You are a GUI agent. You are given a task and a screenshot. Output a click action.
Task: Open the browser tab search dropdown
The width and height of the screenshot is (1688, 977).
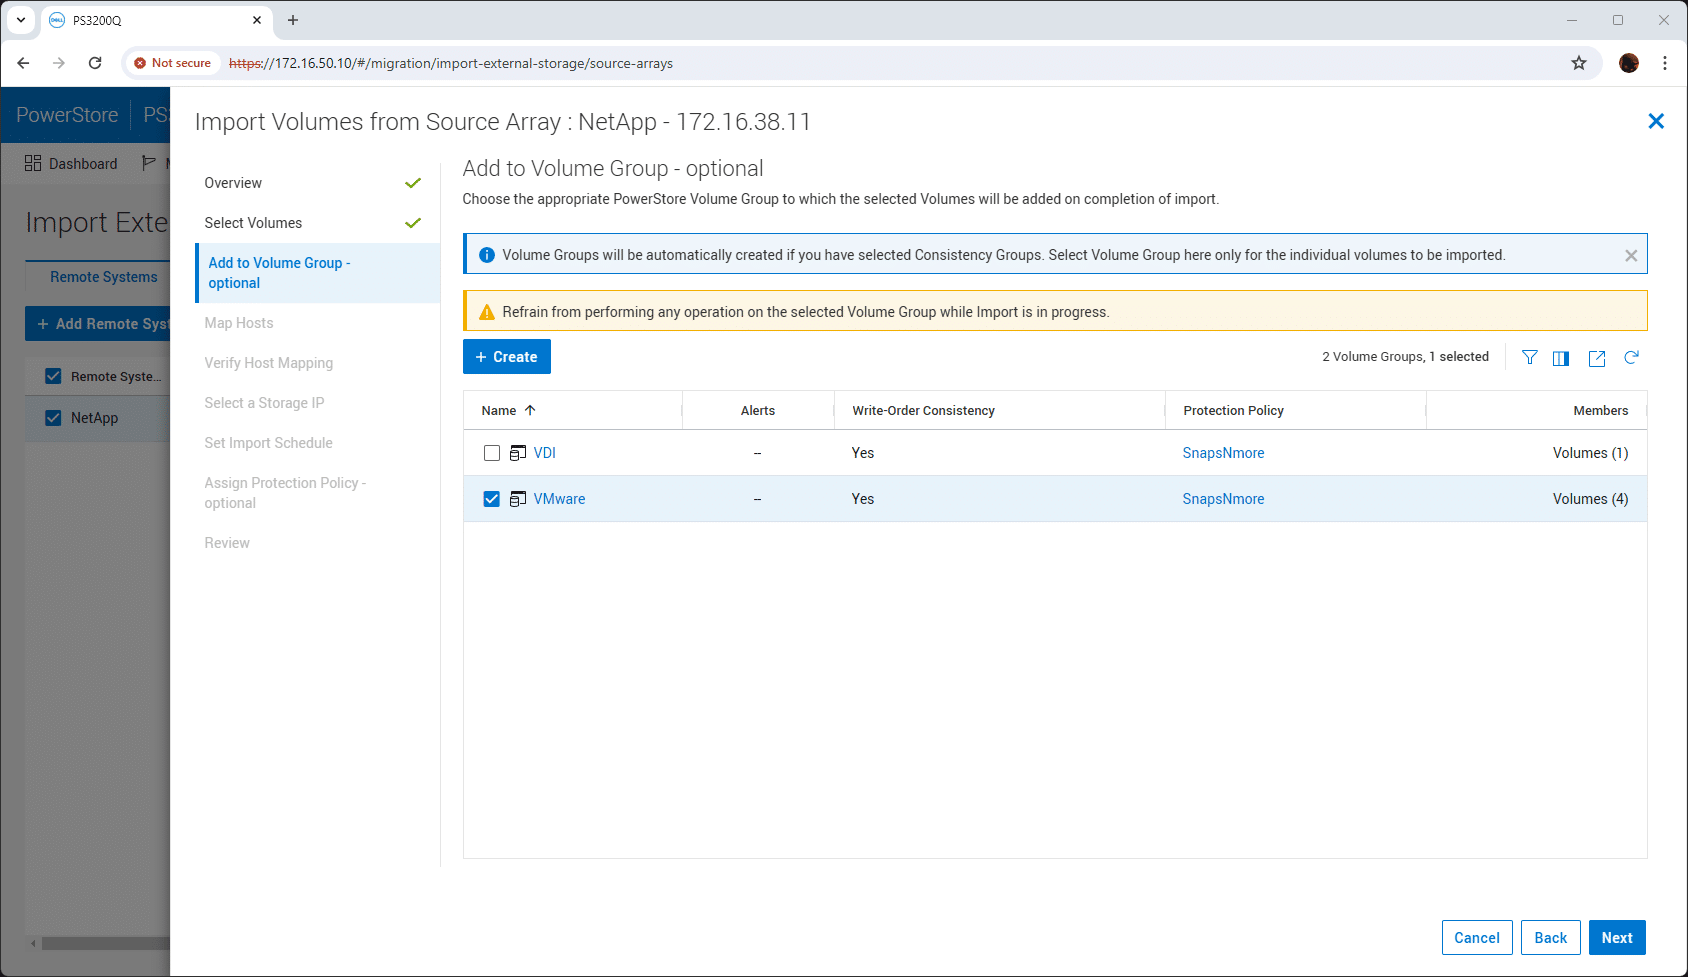(21, 20)
